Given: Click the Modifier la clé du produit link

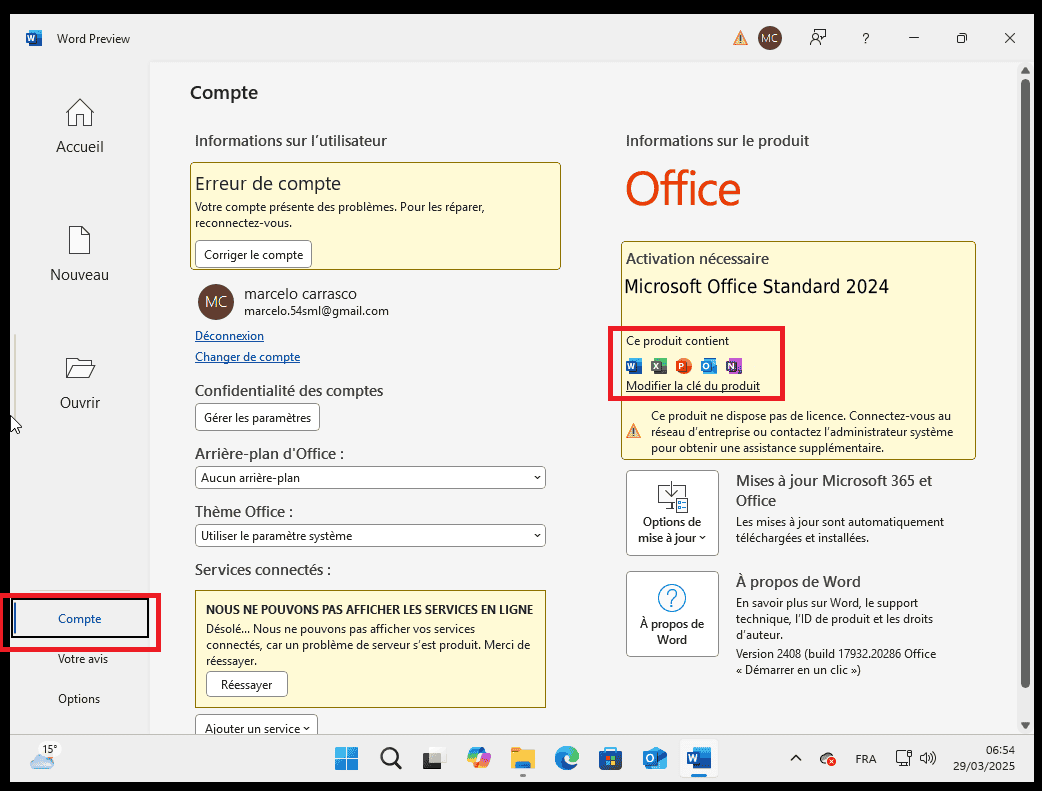Looking at the screenshot, I should coord(692,386).
